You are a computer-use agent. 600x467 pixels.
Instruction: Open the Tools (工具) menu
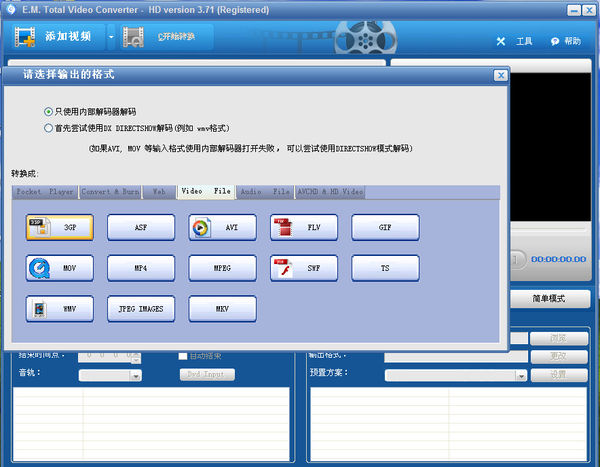point(524,41)
